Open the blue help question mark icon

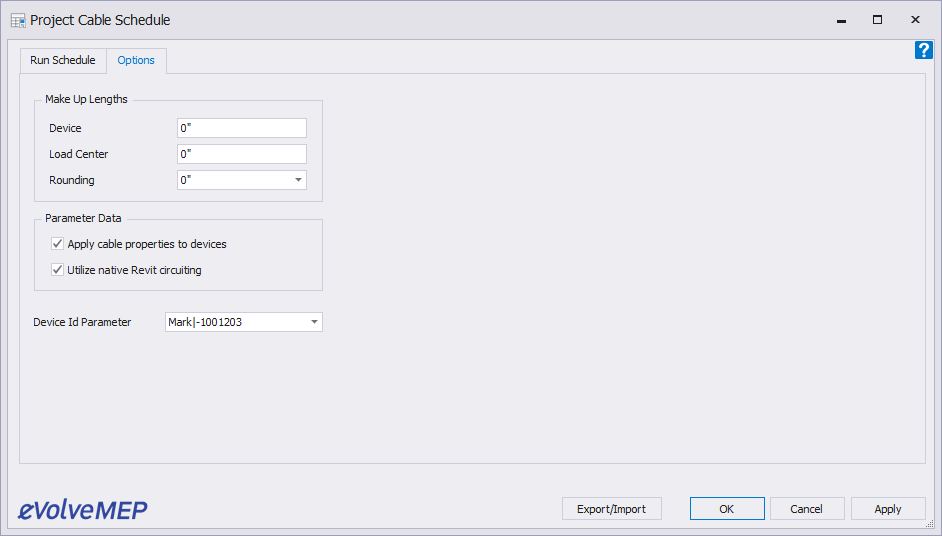click(923, 50)
